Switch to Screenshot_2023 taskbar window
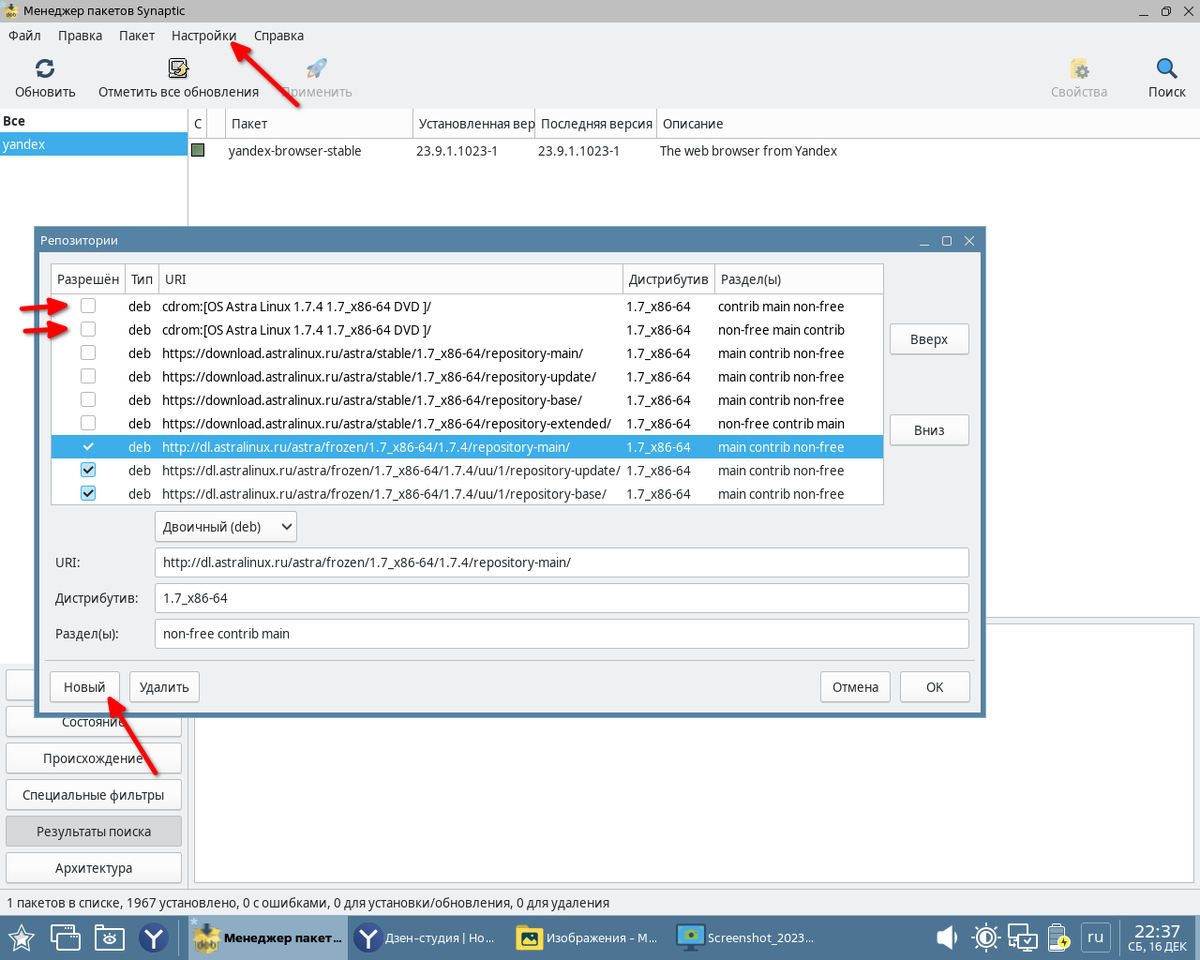 point(746,937)
